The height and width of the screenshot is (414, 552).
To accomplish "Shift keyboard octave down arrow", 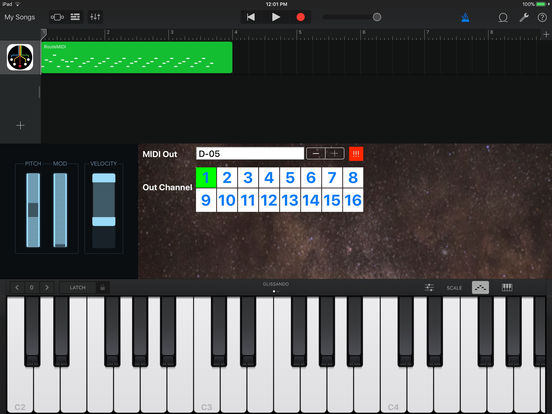I will [17, 288].
